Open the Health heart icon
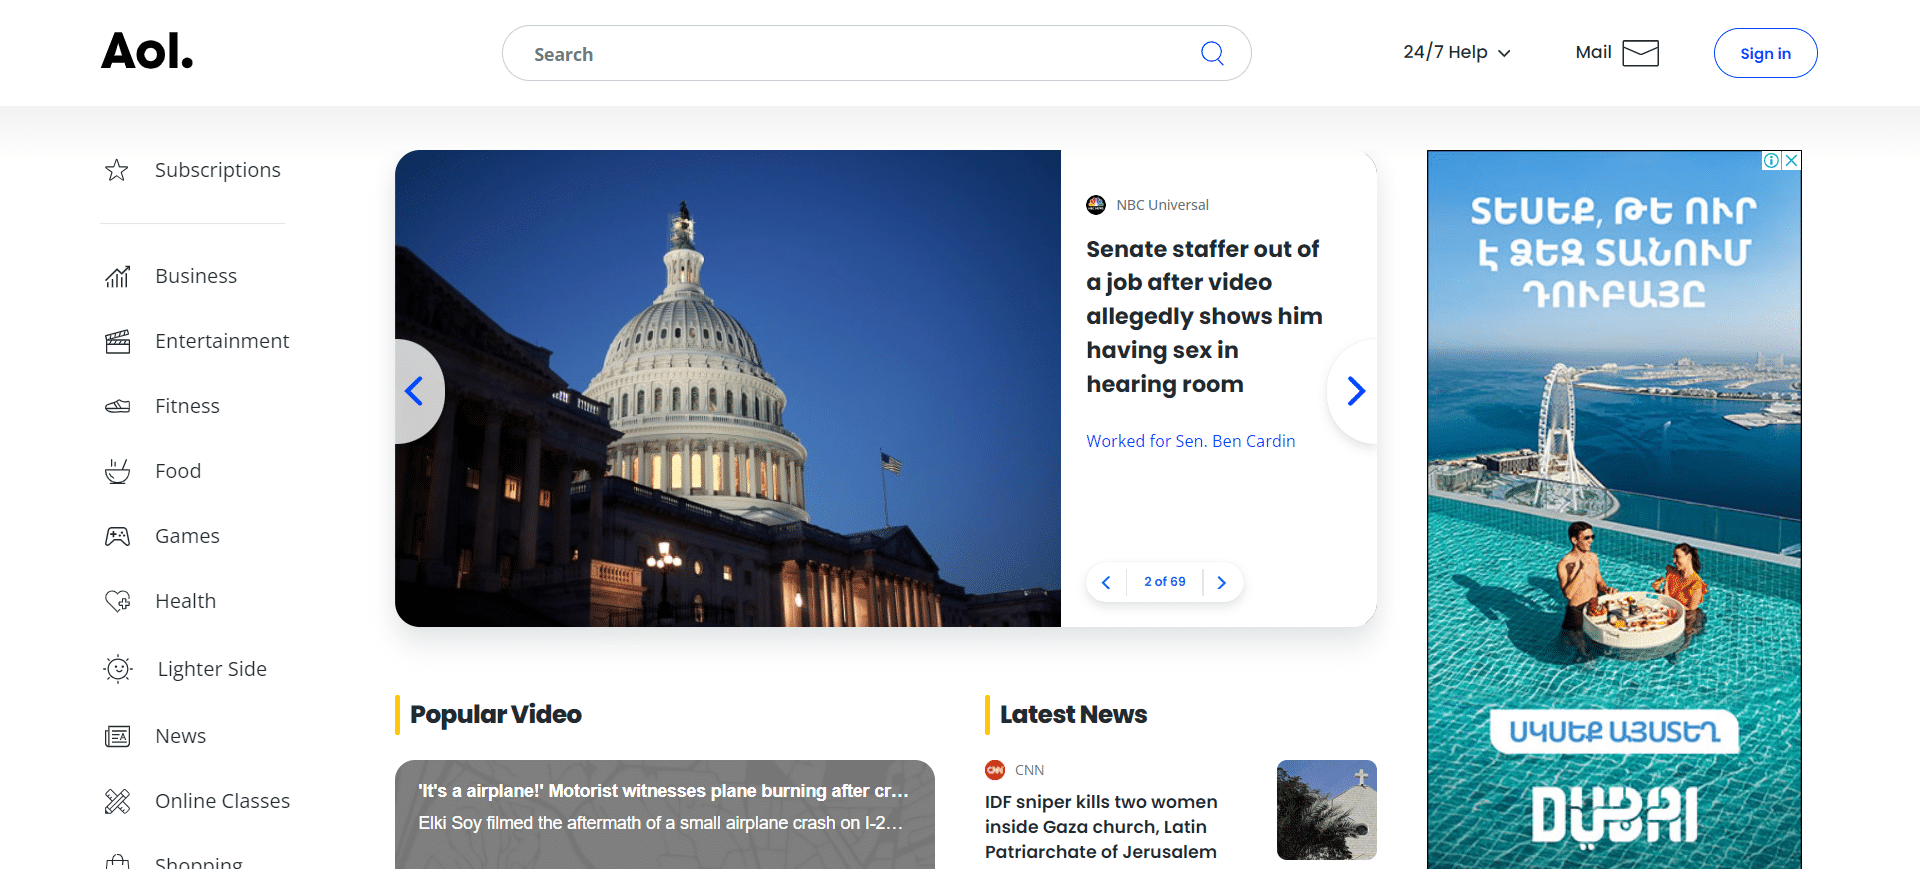The image size is (1920, 869). tap(117, 601)
